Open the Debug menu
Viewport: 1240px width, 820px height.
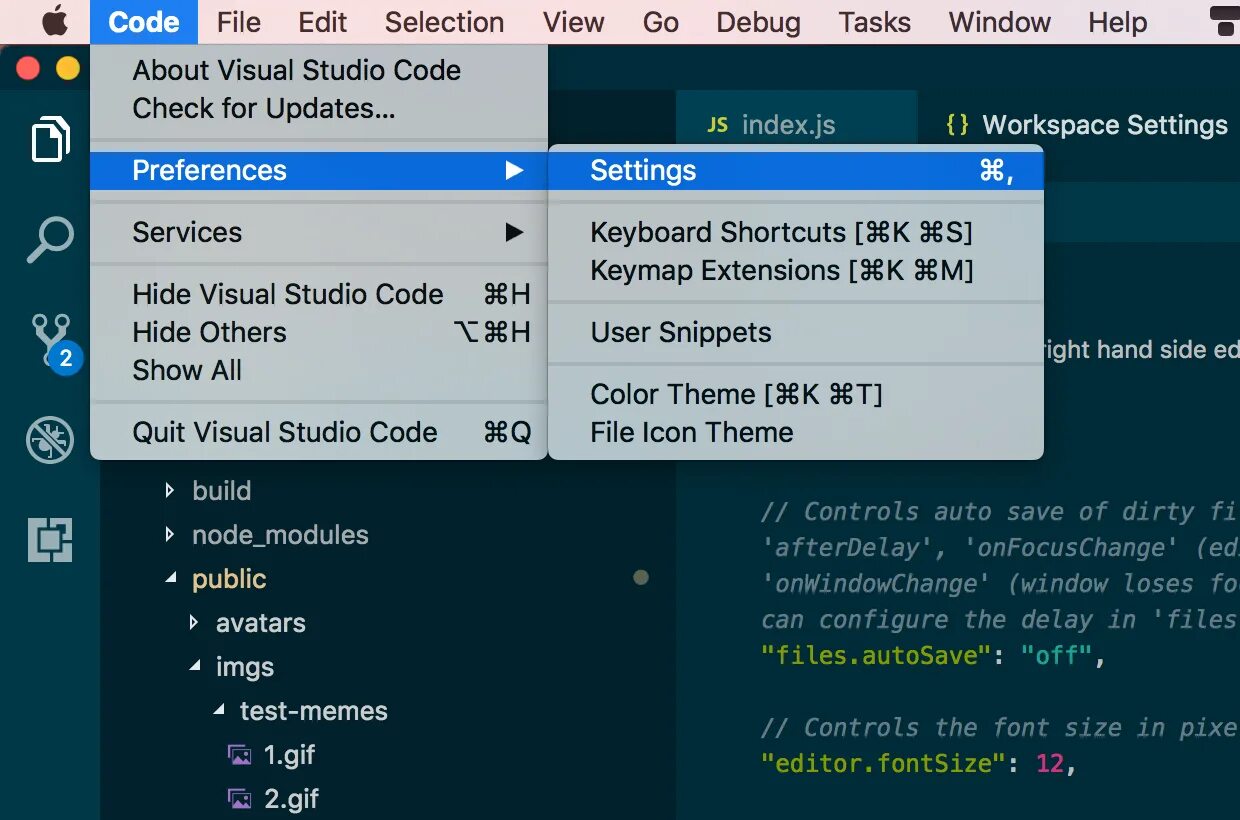pos(759,22)
